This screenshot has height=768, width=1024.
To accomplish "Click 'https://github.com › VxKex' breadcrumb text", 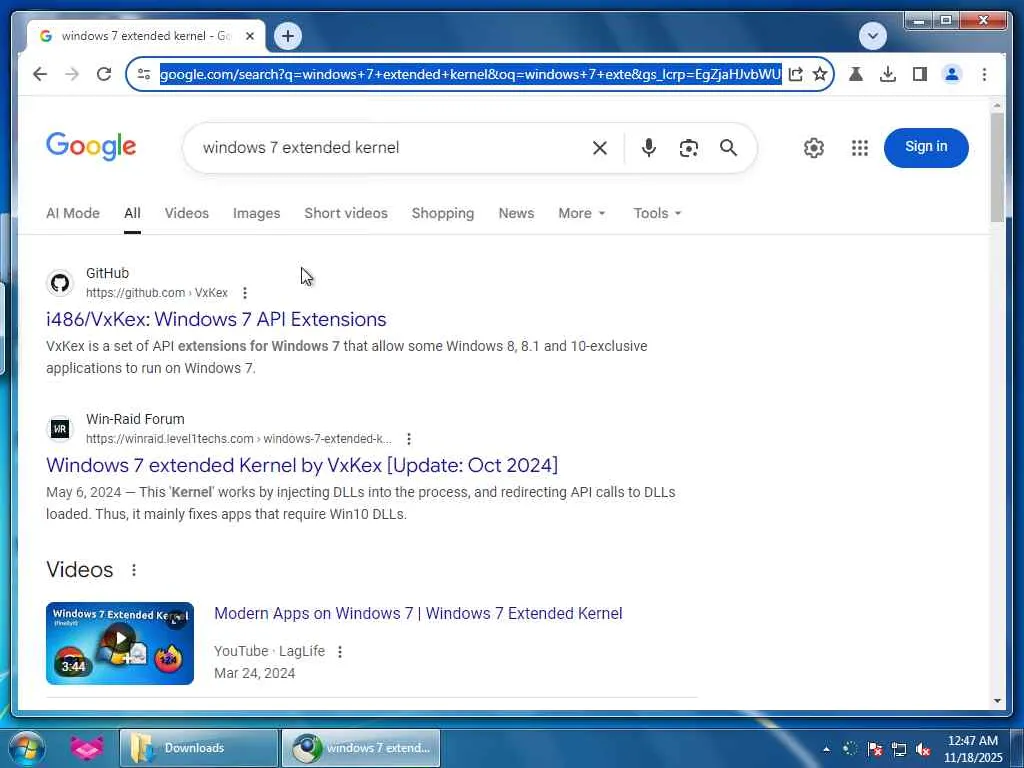I will click(x=157, y=293).
